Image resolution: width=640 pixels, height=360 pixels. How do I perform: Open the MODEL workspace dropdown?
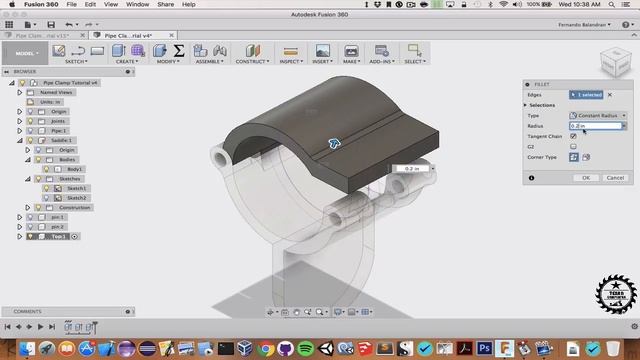pyautogui.click(x=25, y=53)
